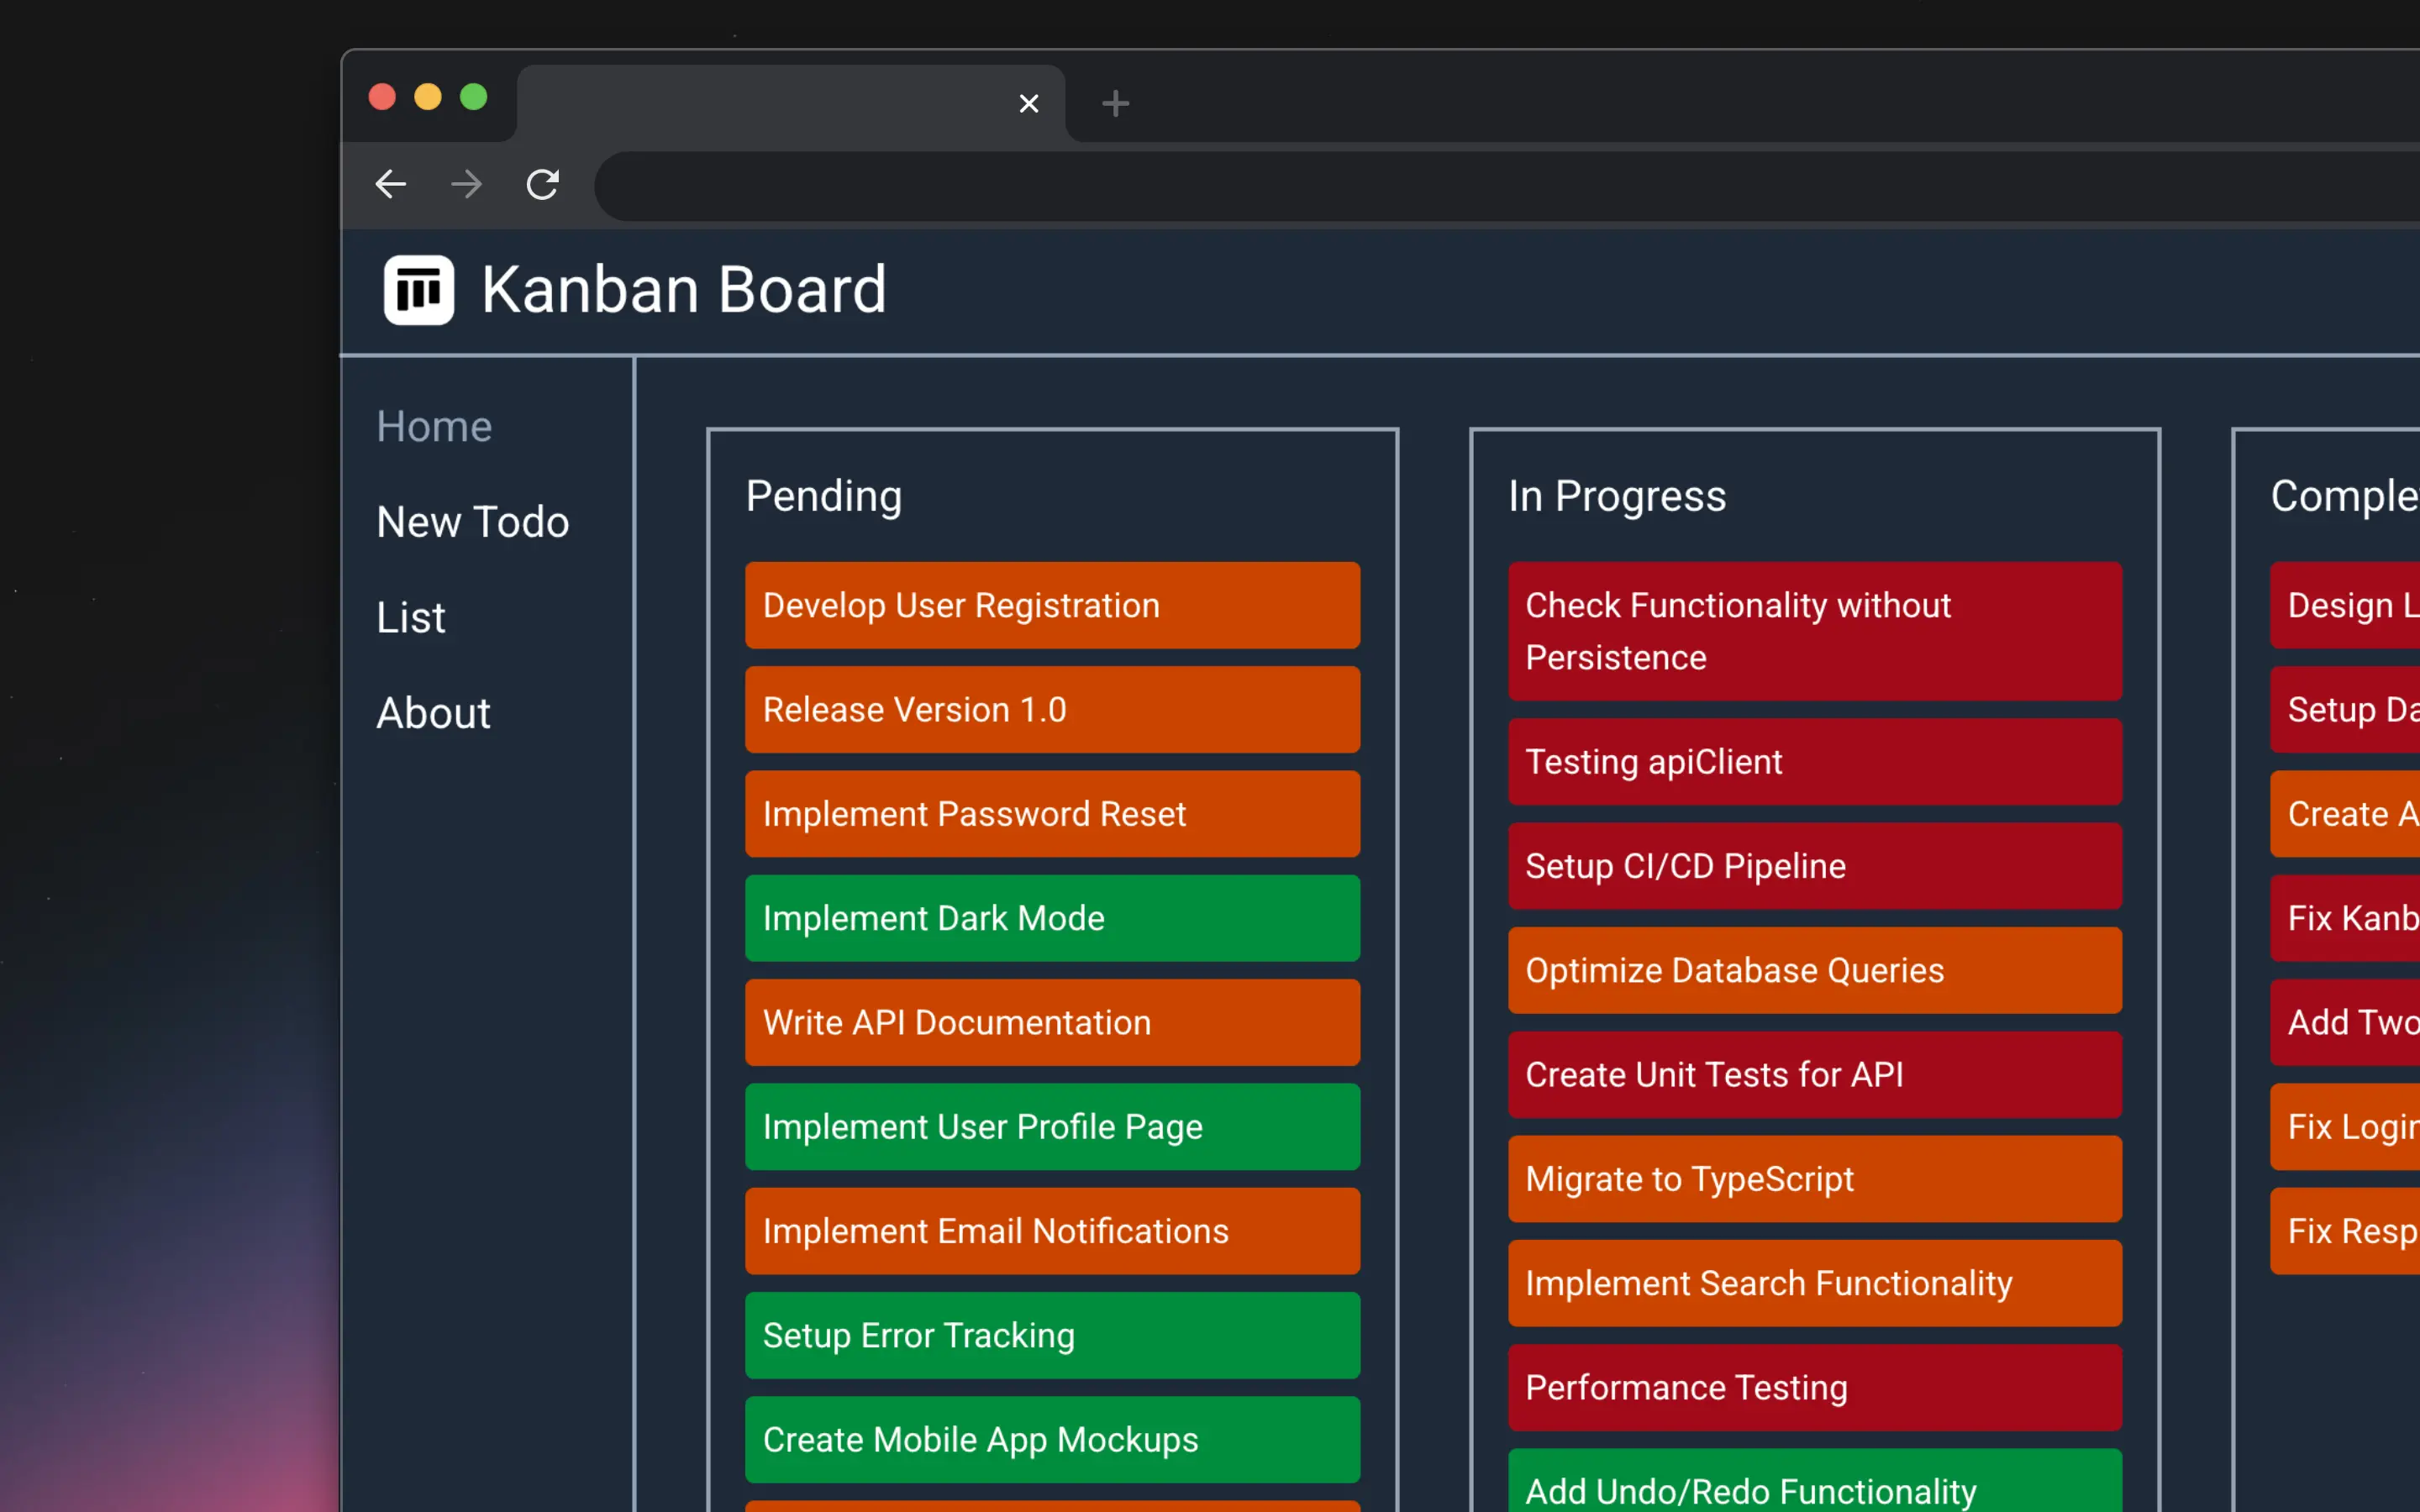Open the Implement Dark Mode task
This screenshot has width=2420, height=1512.
[1051, 917]
